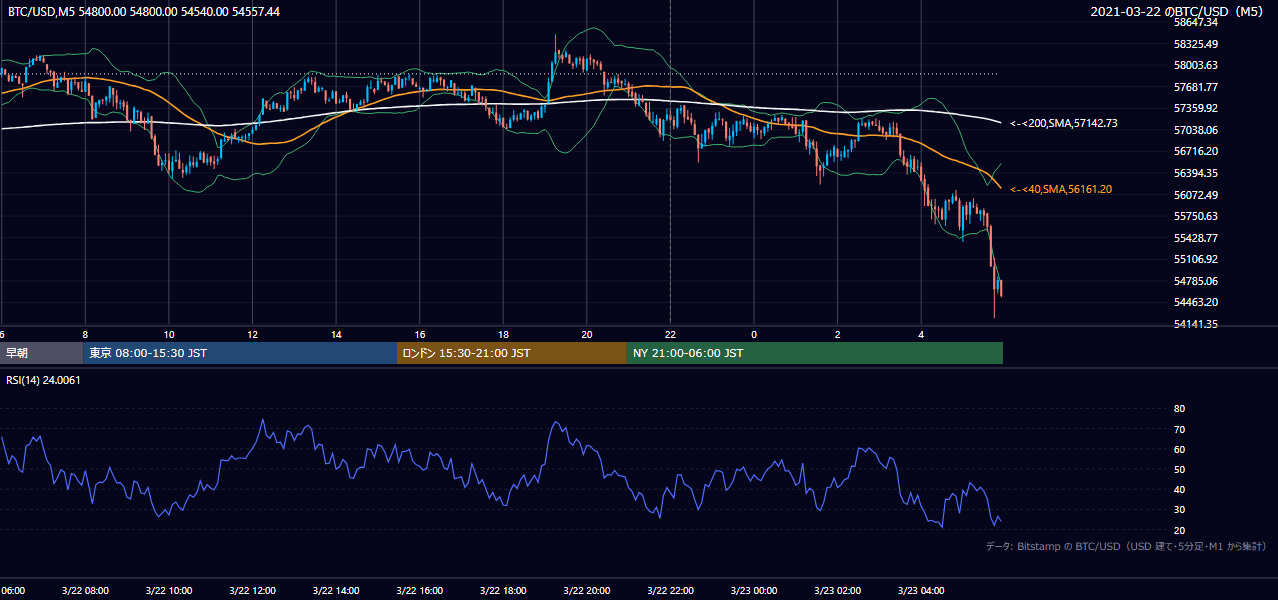Click the 早朝 session bar
This screenshot has width=1278, height=600.
click(x=41, y=353)
